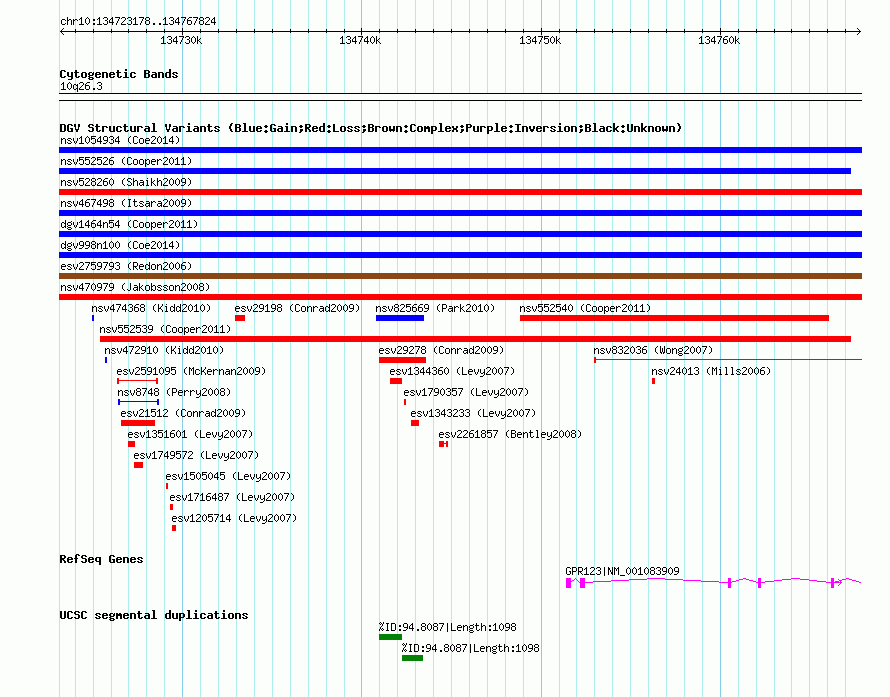Open the nsv24013 (Mills2006) label

coord(711,371)
